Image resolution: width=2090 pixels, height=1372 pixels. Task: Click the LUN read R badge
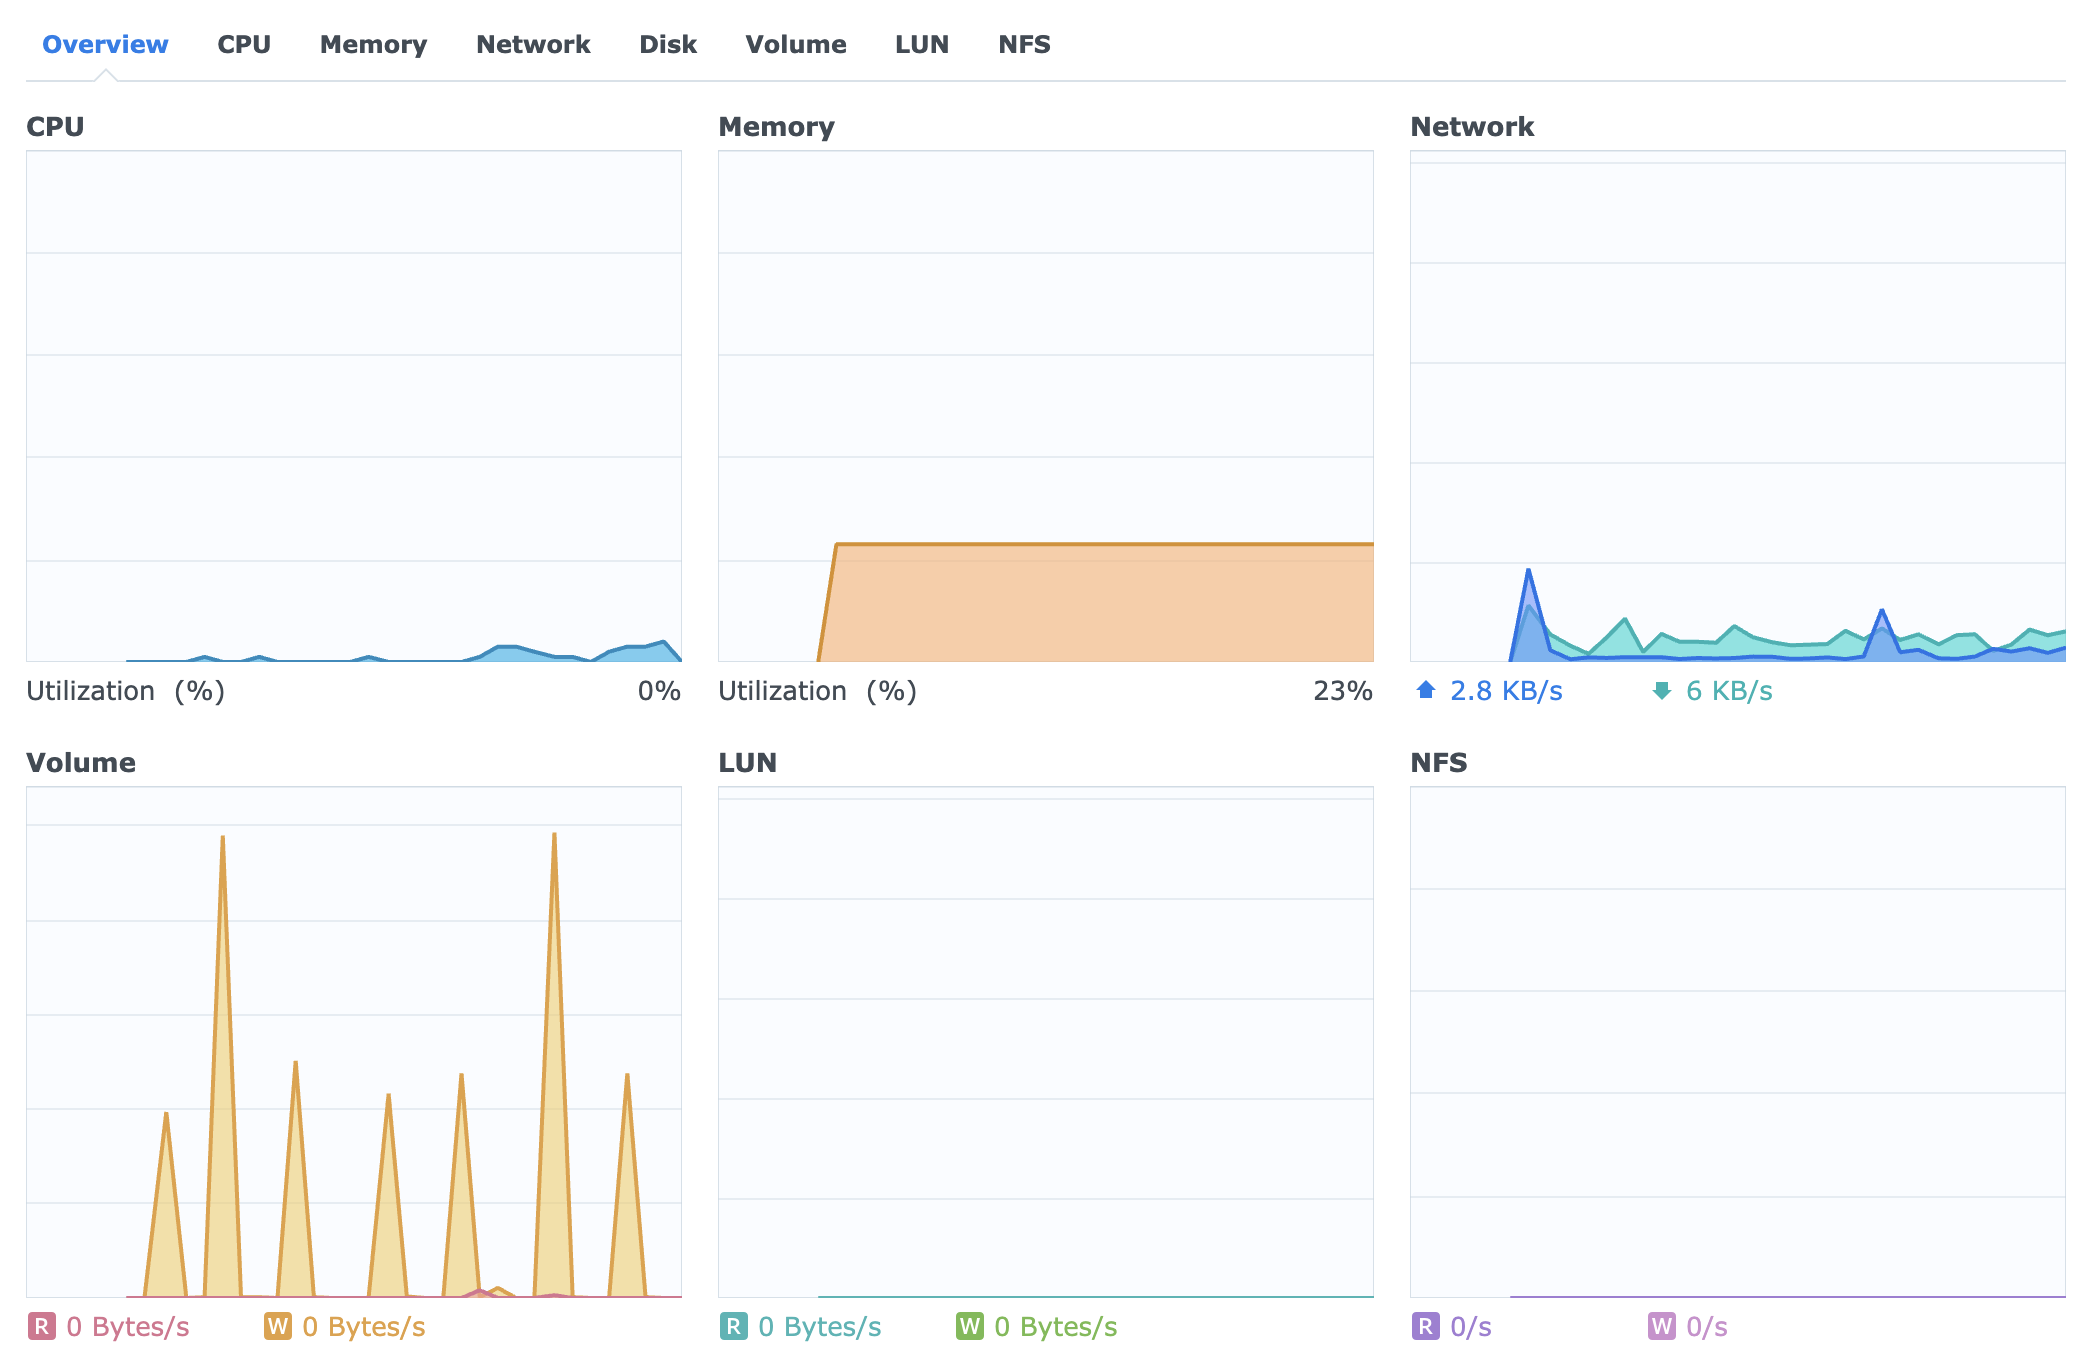[733, 1326]
